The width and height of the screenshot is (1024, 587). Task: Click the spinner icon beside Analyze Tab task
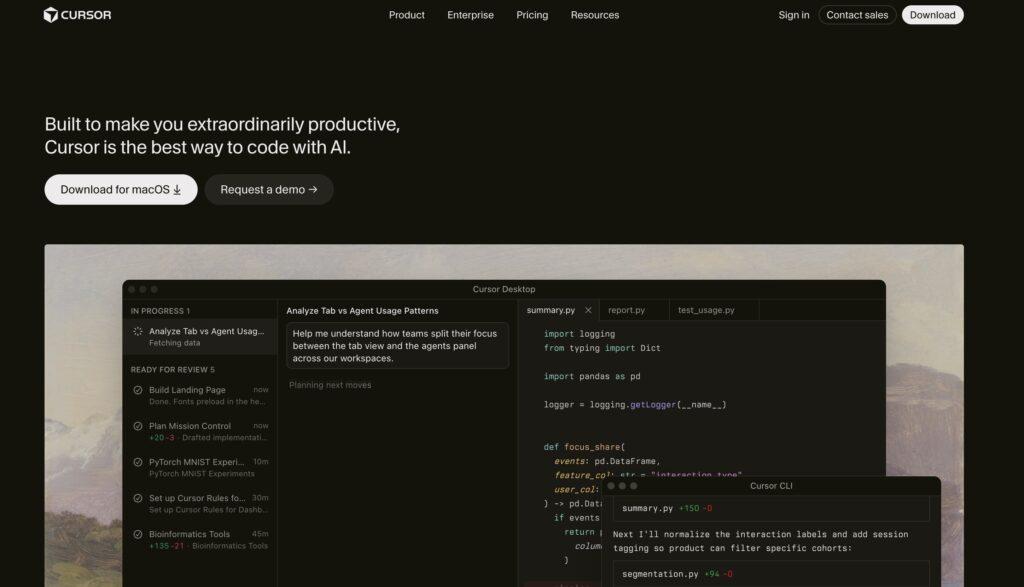(x=138, y=331)
